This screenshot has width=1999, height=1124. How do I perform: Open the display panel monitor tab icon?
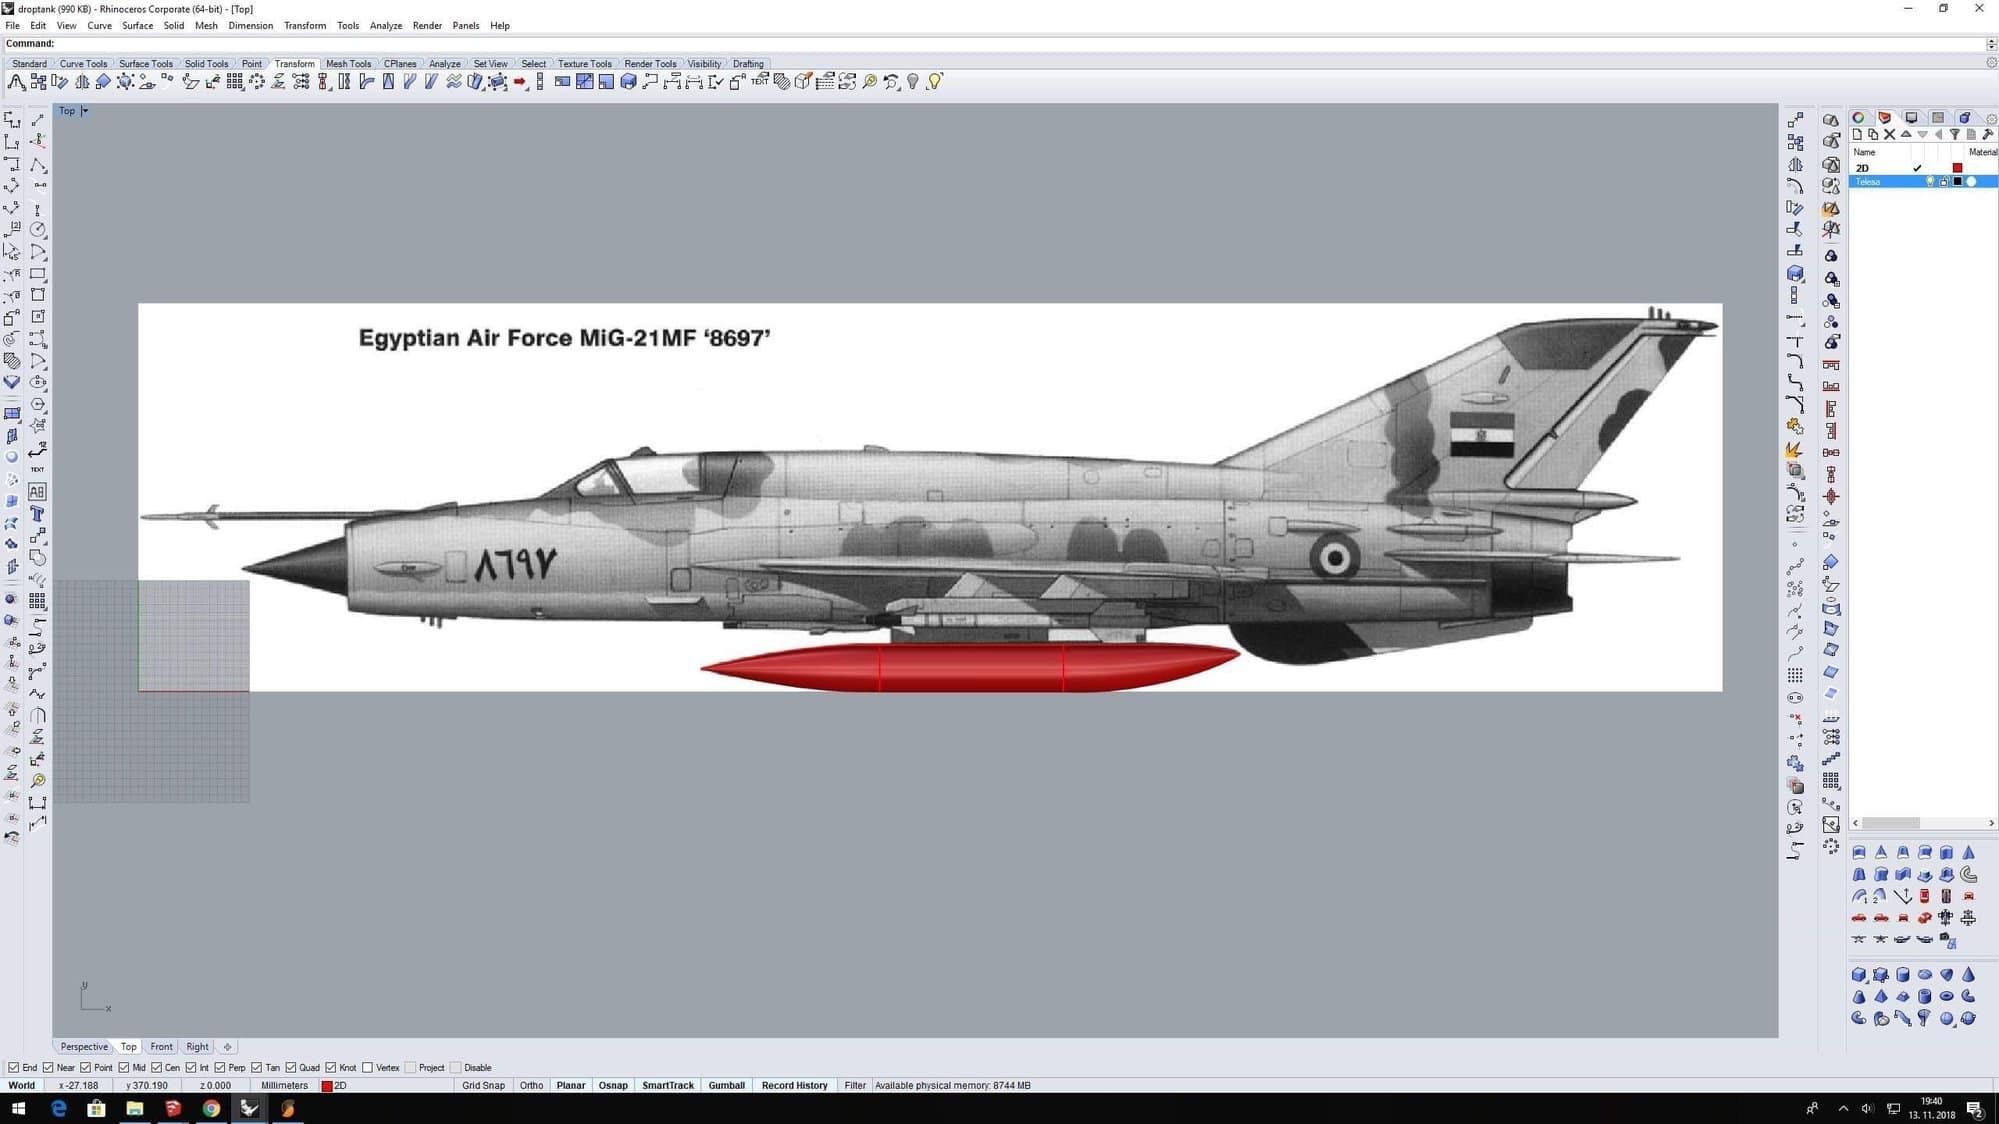[x=1911, y=118]
